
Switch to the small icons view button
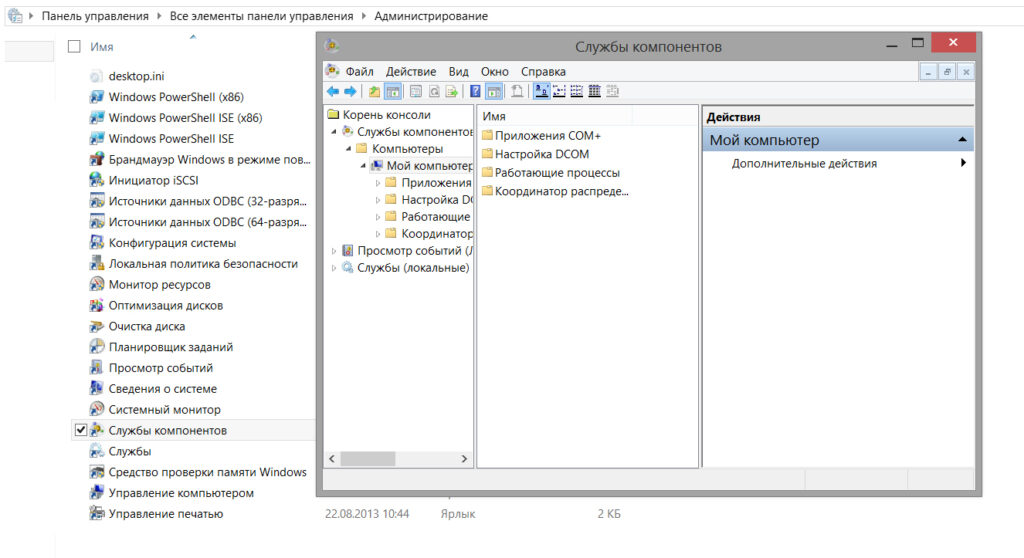pos(559,91)
